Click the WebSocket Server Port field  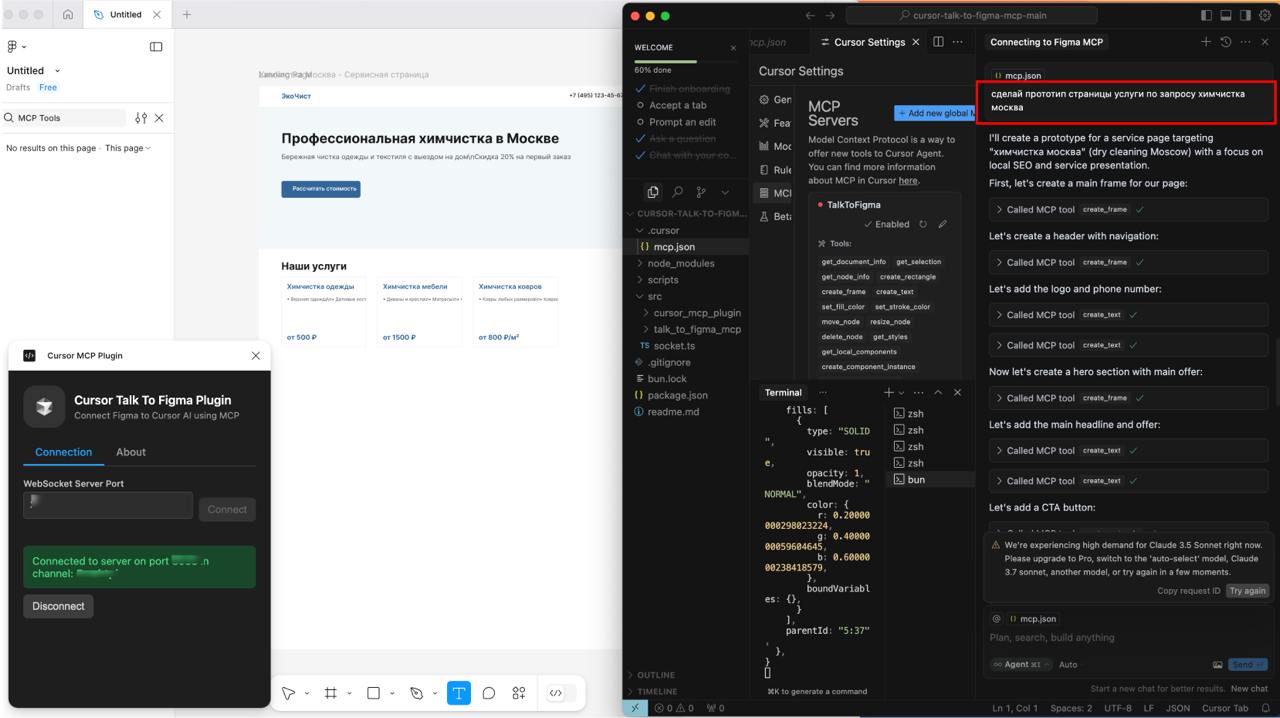tap(108, 505)
